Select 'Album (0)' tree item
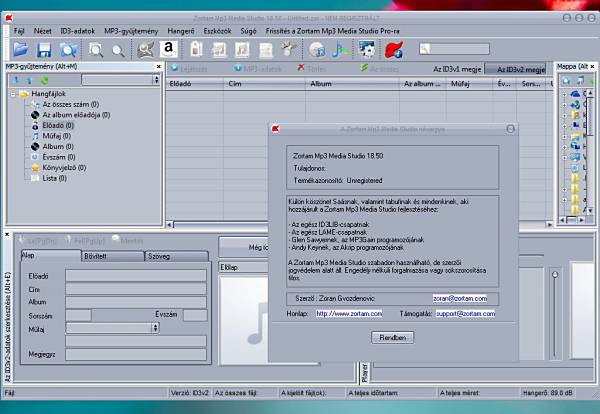Screen dimensions: 600x414 tap(58, 147)
